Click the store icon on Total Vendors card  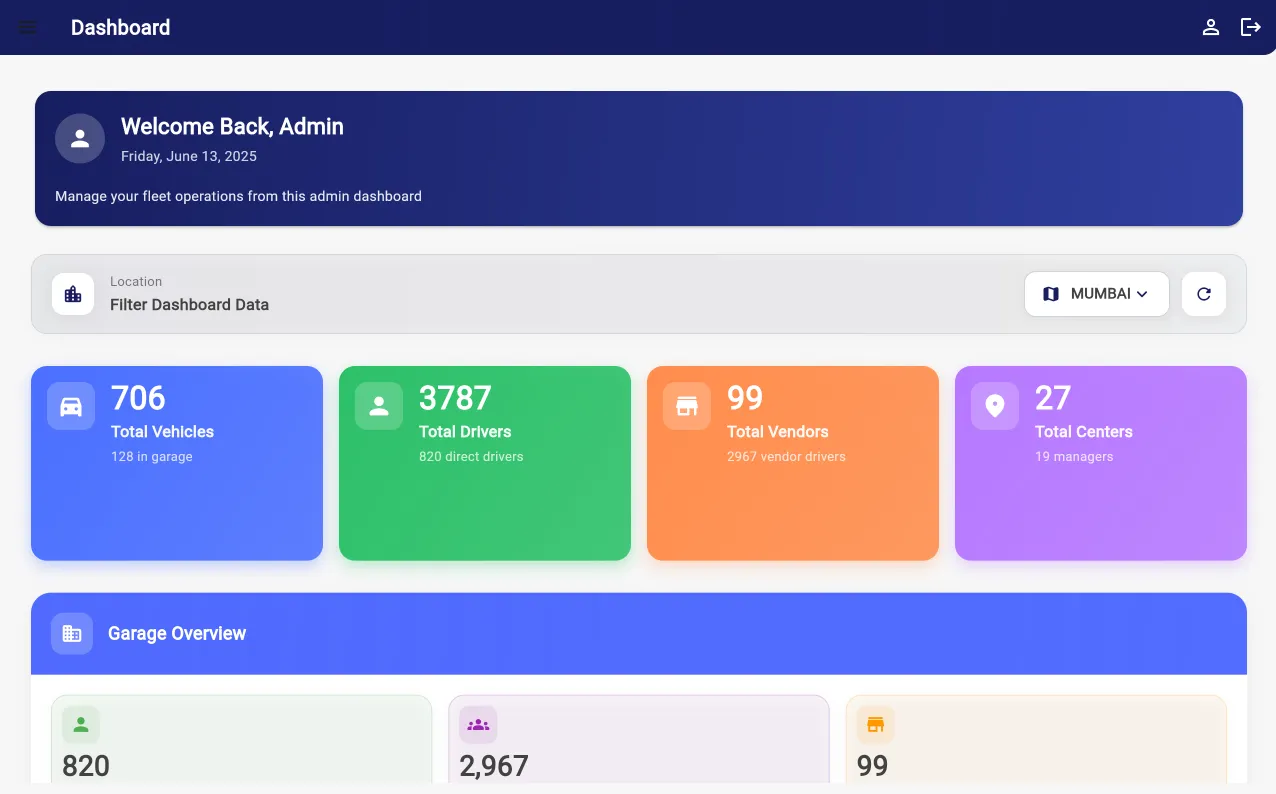tap(687, 406)
